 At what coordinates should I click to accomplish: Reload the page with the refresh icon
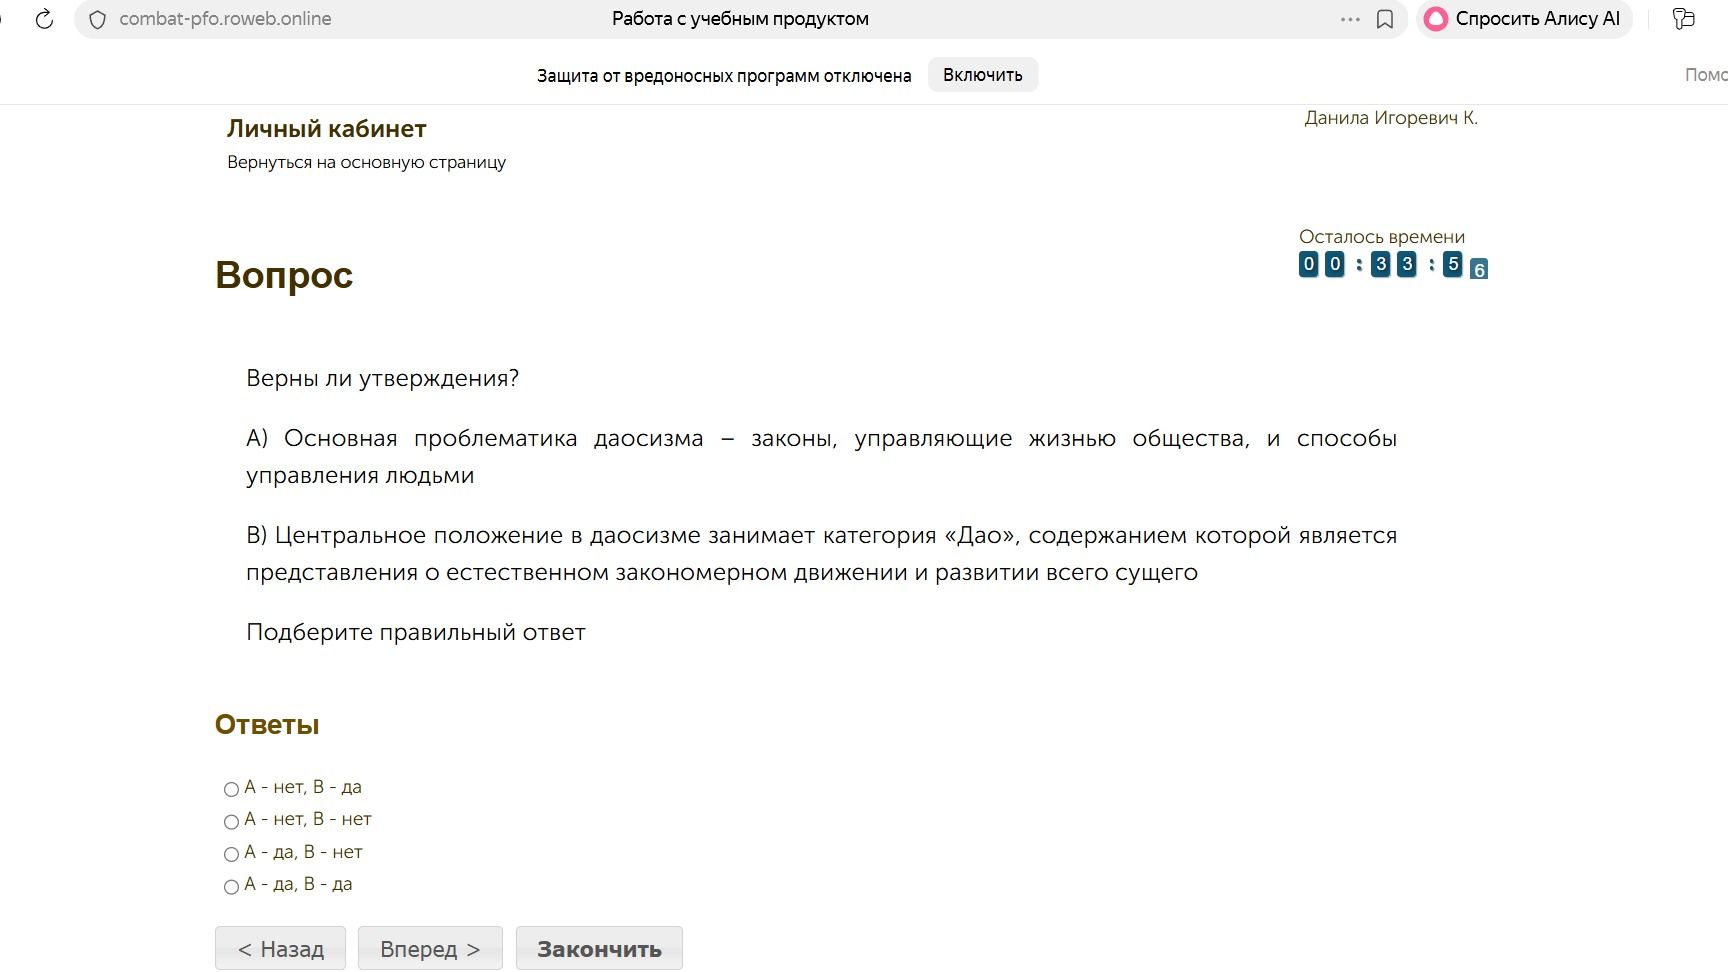(44, 19)
